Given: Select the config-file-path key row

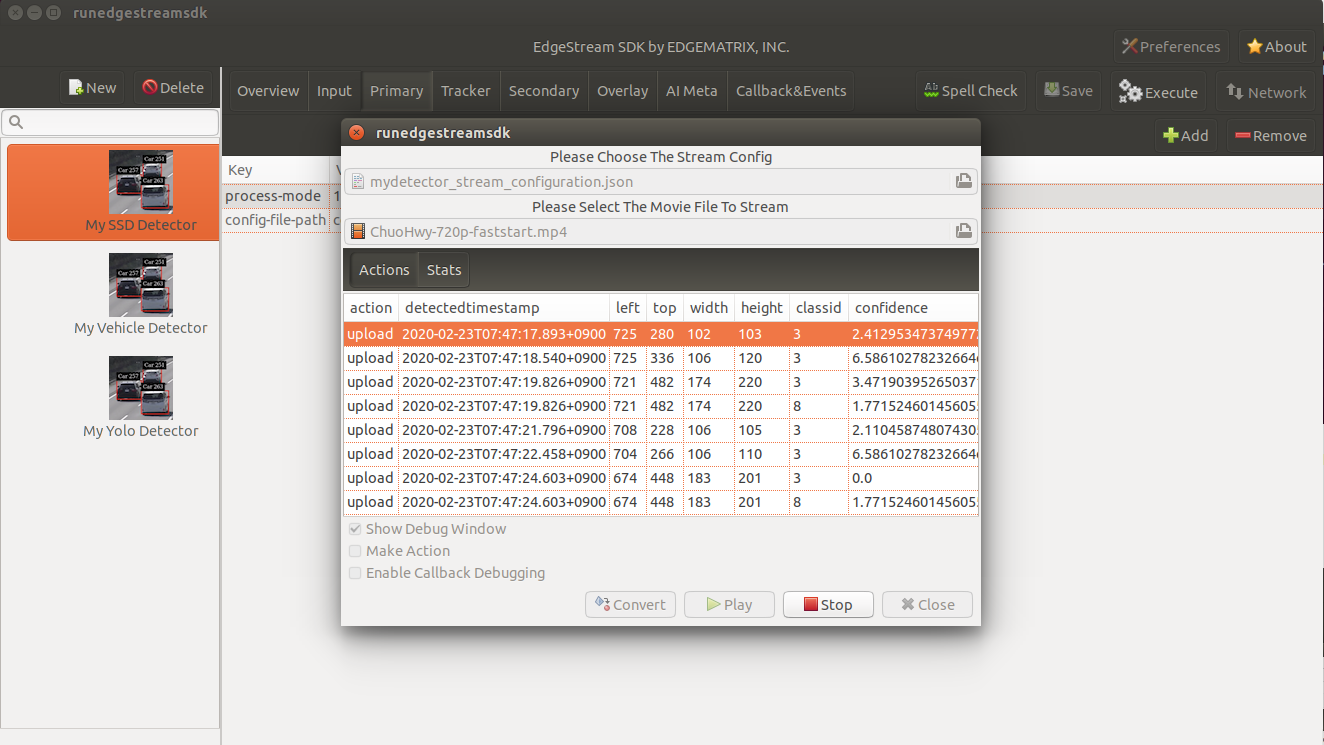Looking at the screenshot, I should tap(276, 220).
